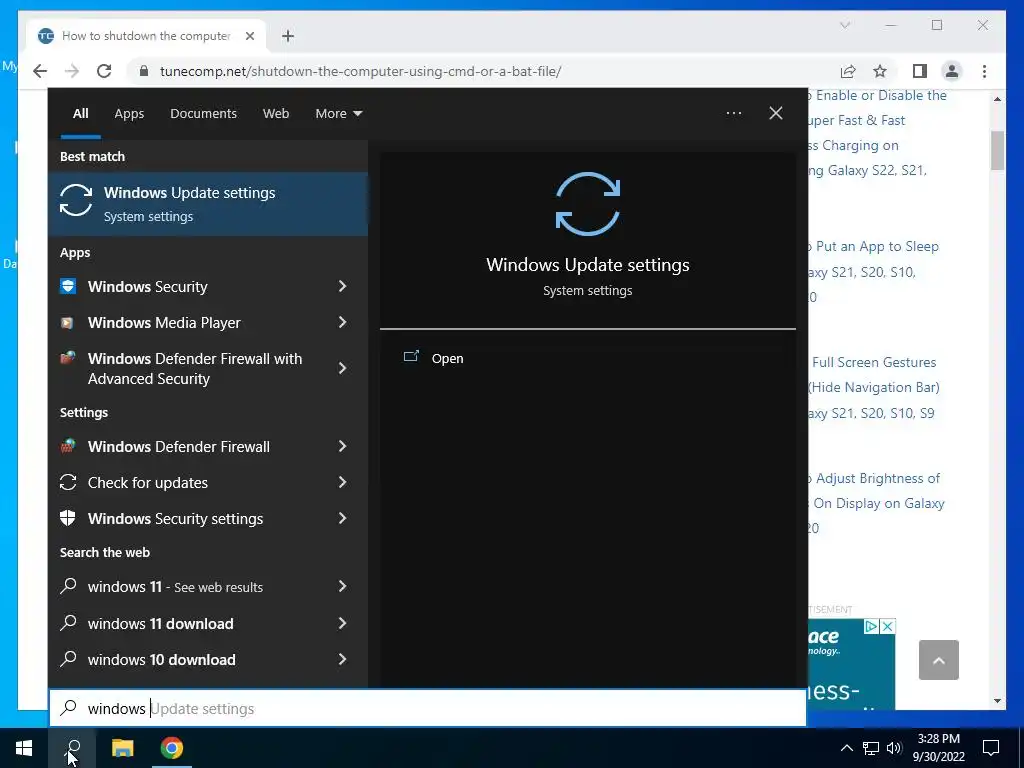Open the notification center icon
Screen dimensions: 1024x768
(991, 748)
